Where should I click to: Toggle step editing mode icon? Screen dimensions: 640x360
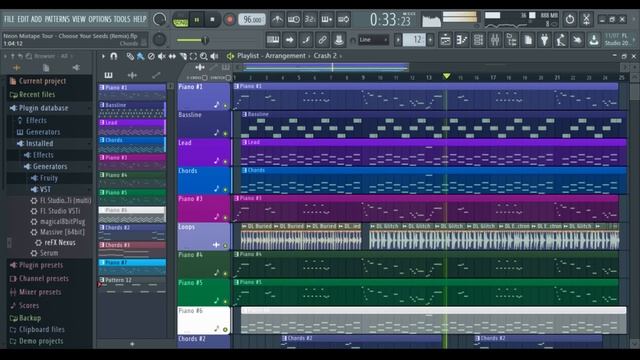(306, 40)
